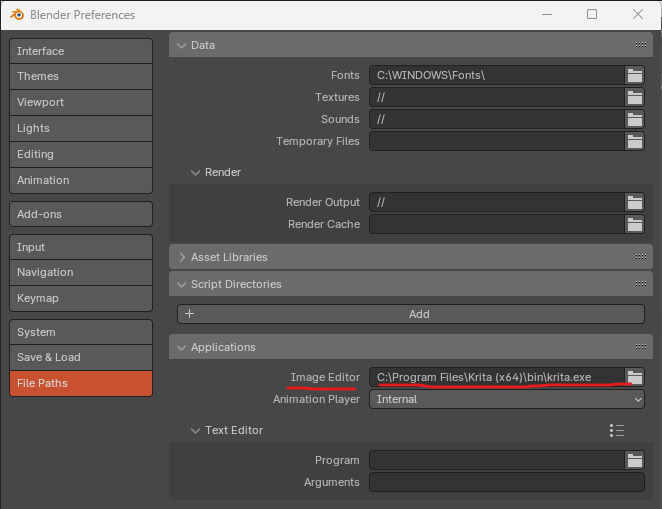662x509 pixels.
Task: Click Add button for script directory
Action: pos(411,314)
